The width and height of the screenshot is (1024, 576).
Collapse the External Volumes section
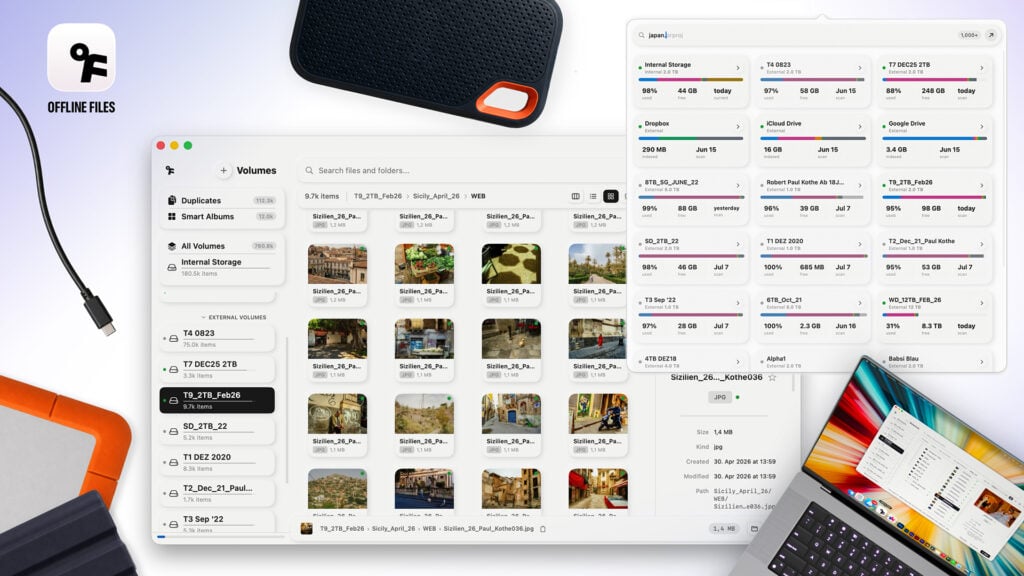pyautogui.click(x=234, y=317)
